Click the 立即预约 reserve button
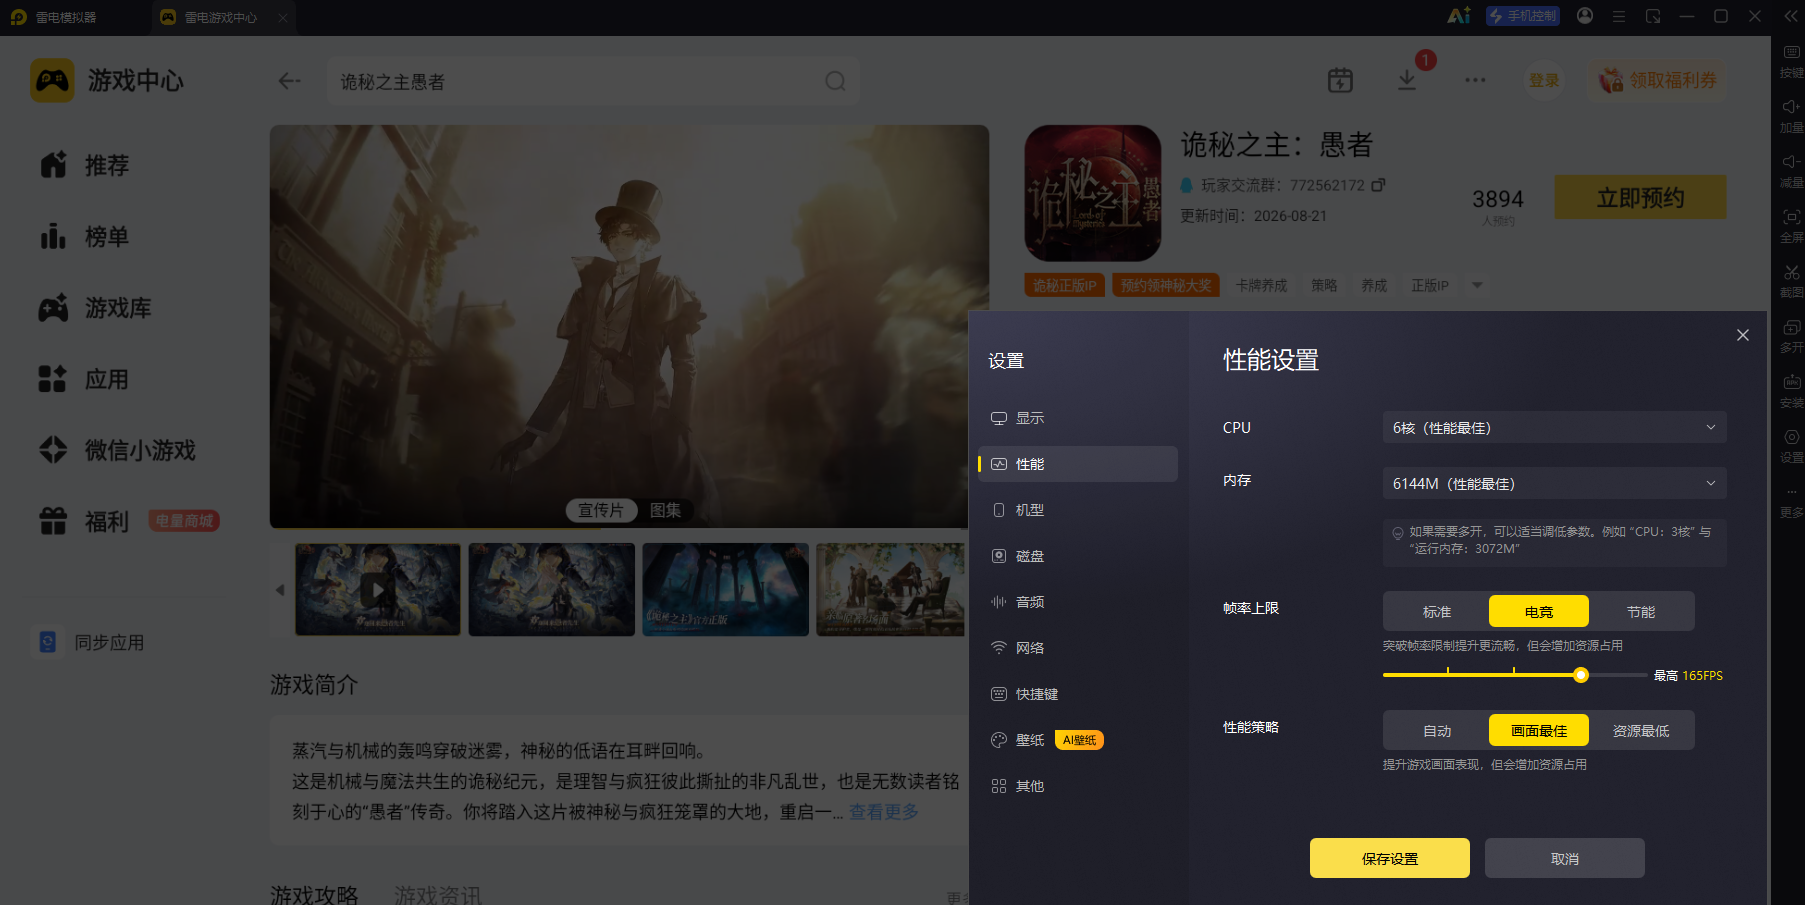The width and height of the screenshot is (1805, 905). point(1640,197)
